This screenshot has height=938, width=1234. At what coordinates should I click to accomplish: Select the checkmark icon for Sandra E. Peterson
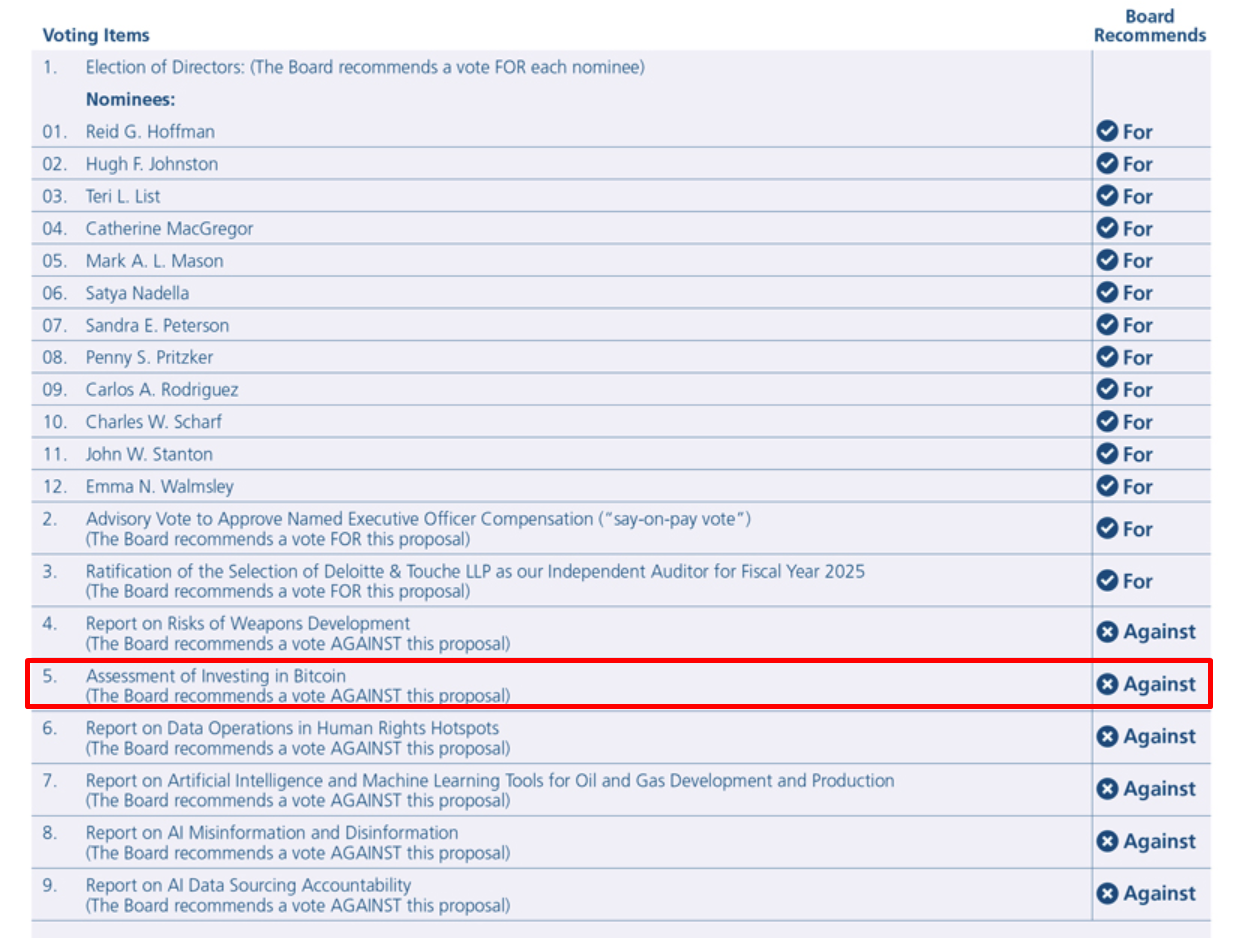click(1107, 325)
